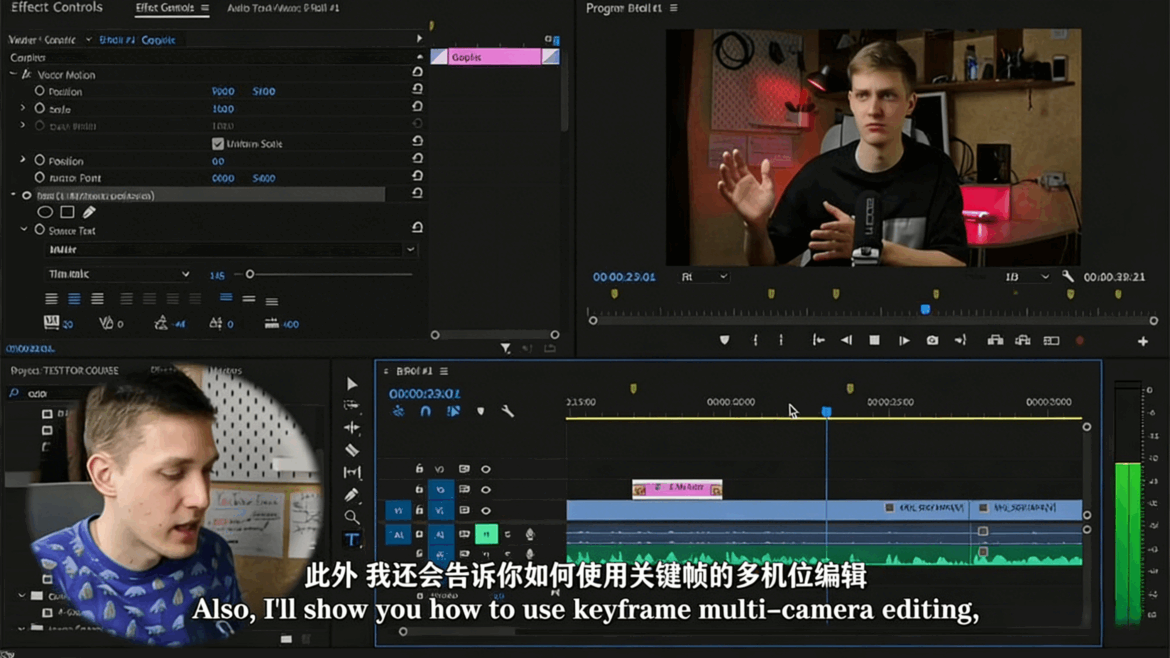
Task: Create a free draw bezier mask with the pen
Action: coord(89,211)
